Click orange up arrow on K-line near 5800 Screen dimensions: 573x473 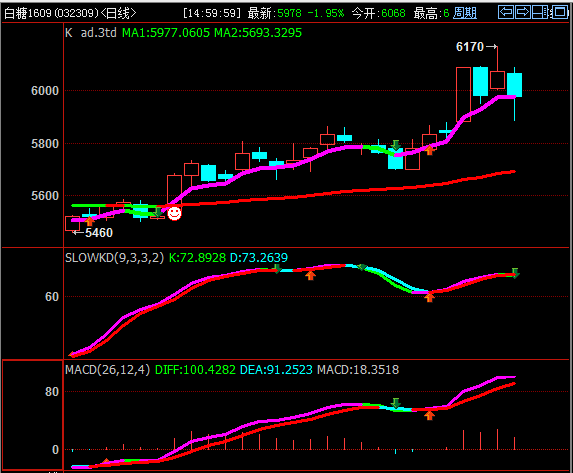tap(429, 150)
